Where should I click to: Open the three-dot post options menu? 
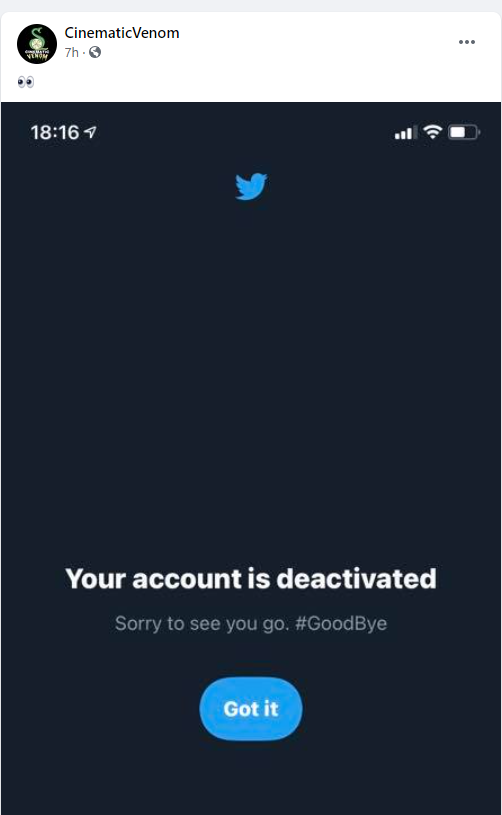click(x=467, y=42)
